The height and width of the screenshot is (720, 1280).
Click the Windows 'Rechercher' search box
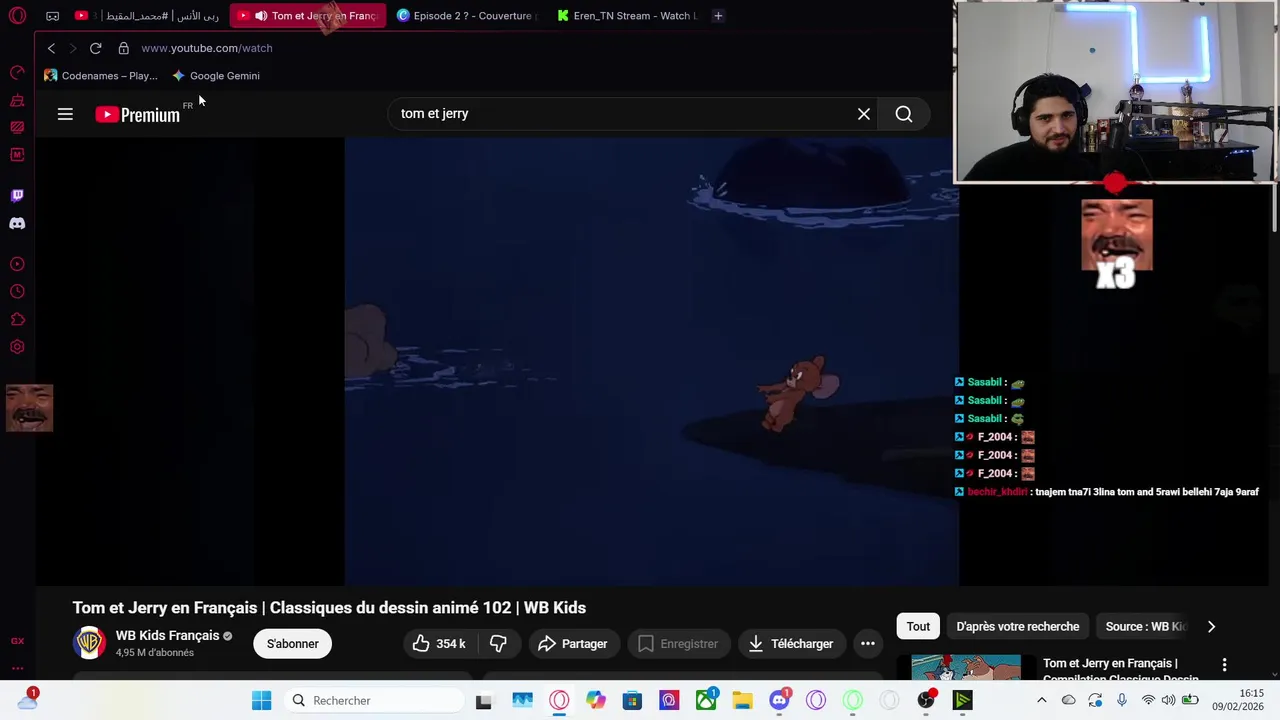click(374, 701)
